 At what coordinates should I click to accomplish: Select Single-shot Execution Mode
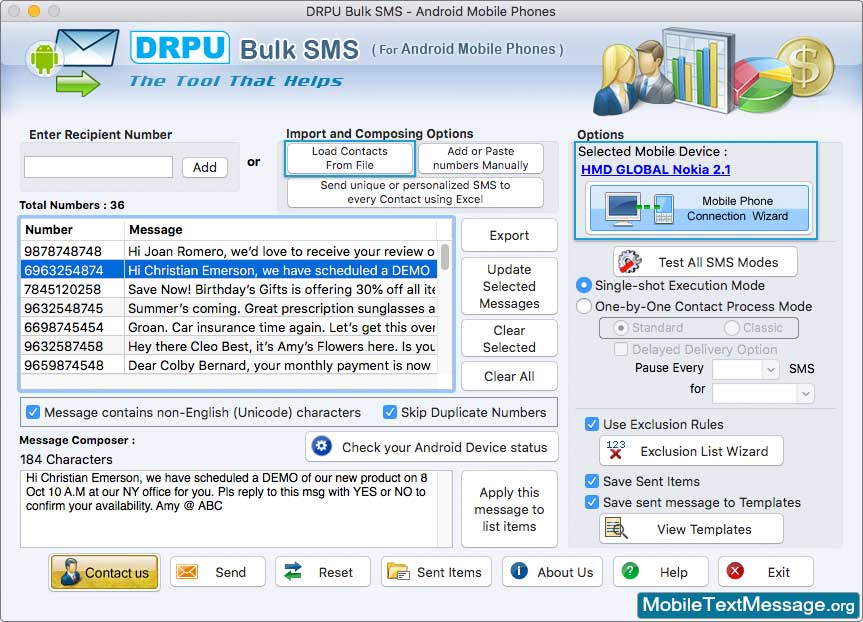coord(583,285)
